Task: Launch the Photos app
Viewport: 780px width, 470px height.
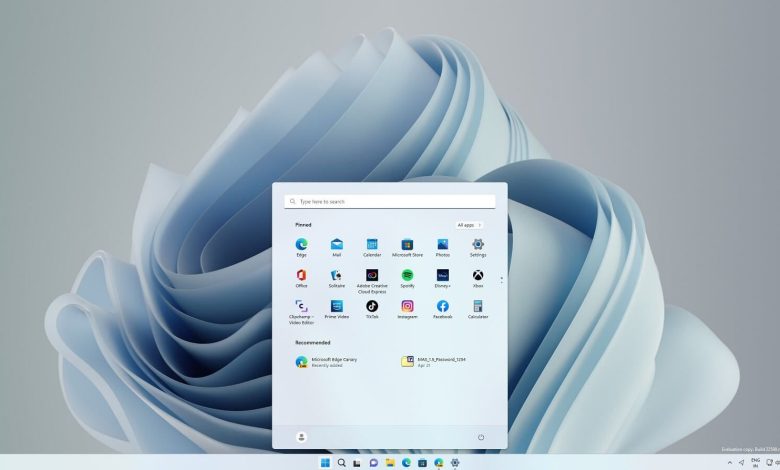Action: [x=443, y=247]
